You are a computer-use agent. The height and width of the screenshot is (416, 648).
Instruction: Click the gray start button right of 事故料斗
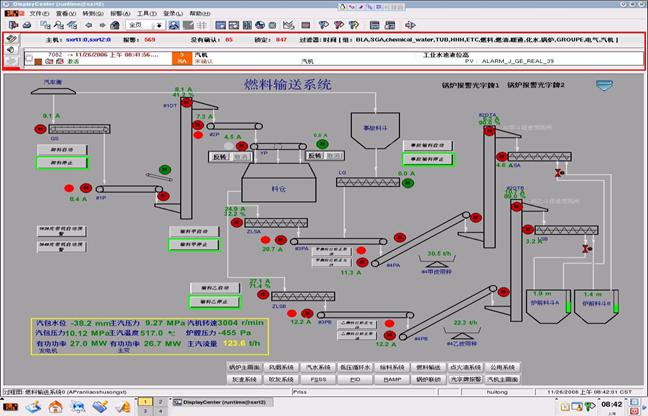coord(428,145)
